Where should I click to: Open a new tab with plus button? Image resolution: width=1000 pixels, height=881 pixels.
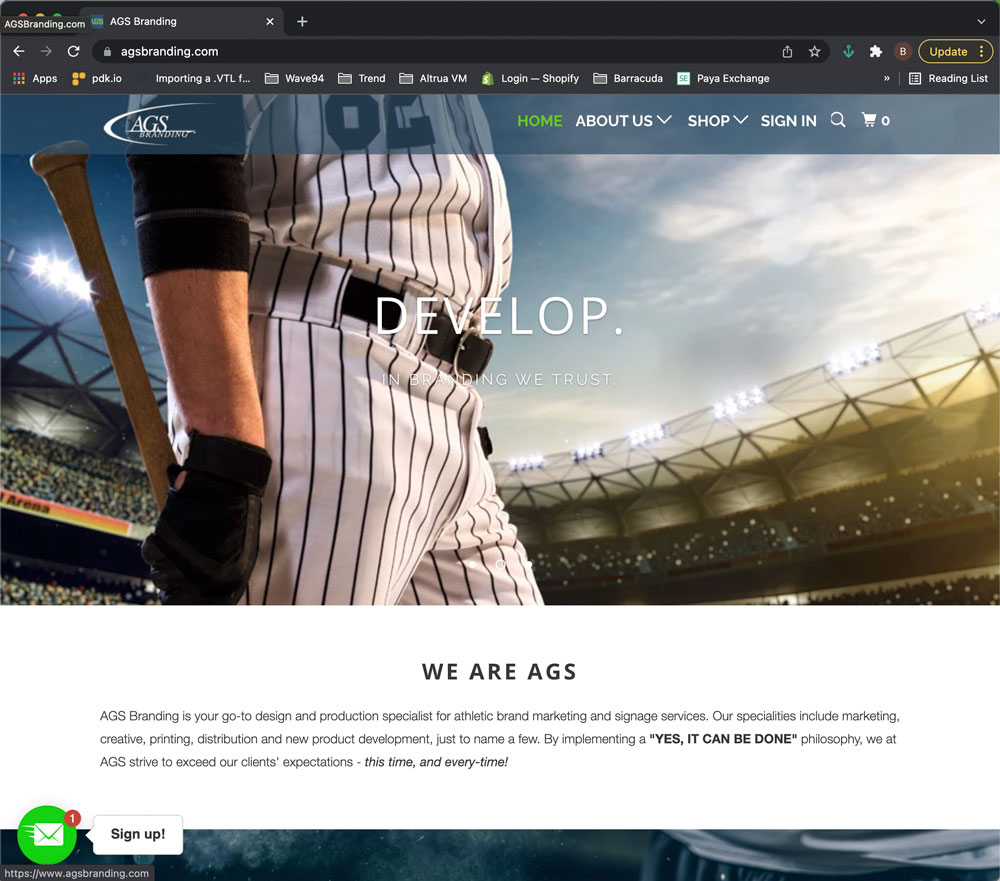[302, 22]
